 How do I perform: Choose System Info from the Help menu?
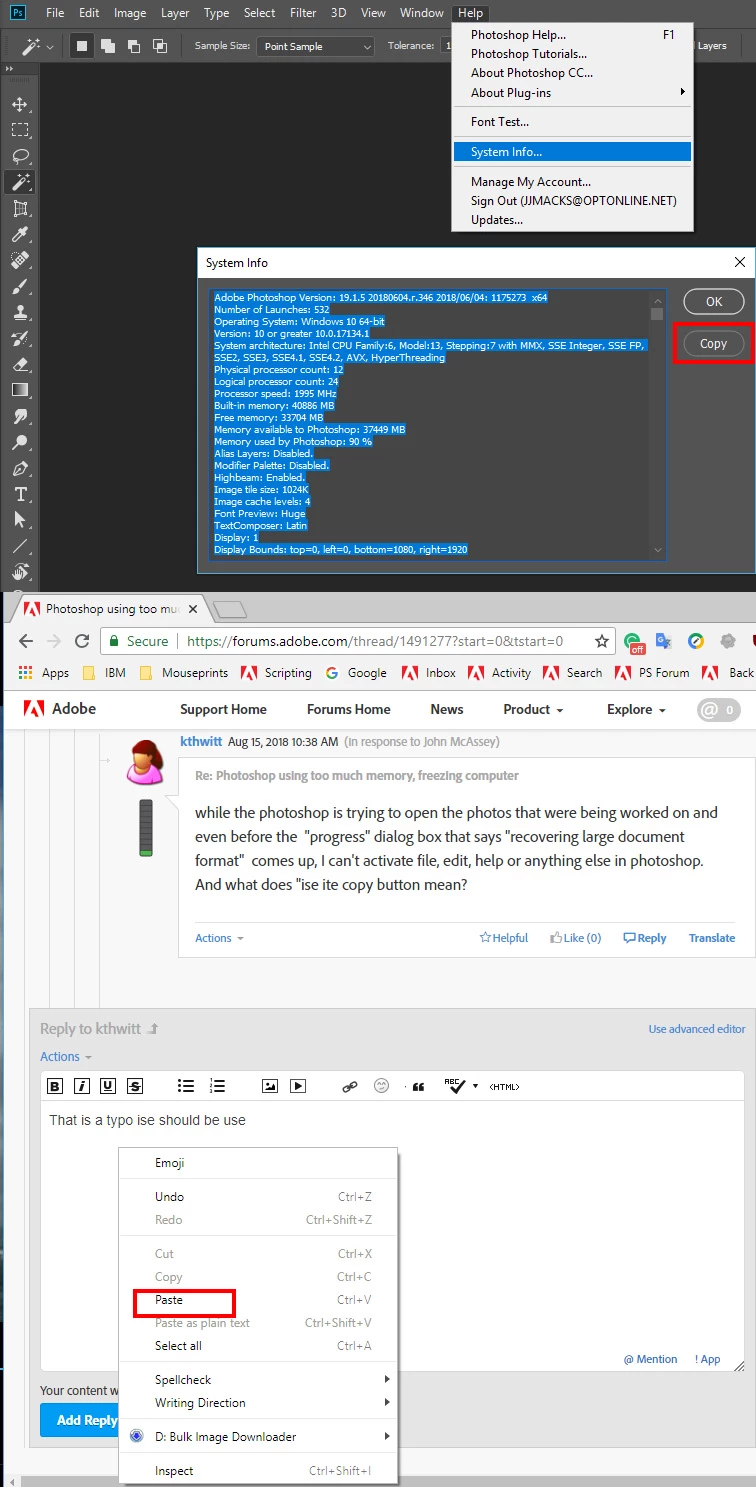[571, 152]
